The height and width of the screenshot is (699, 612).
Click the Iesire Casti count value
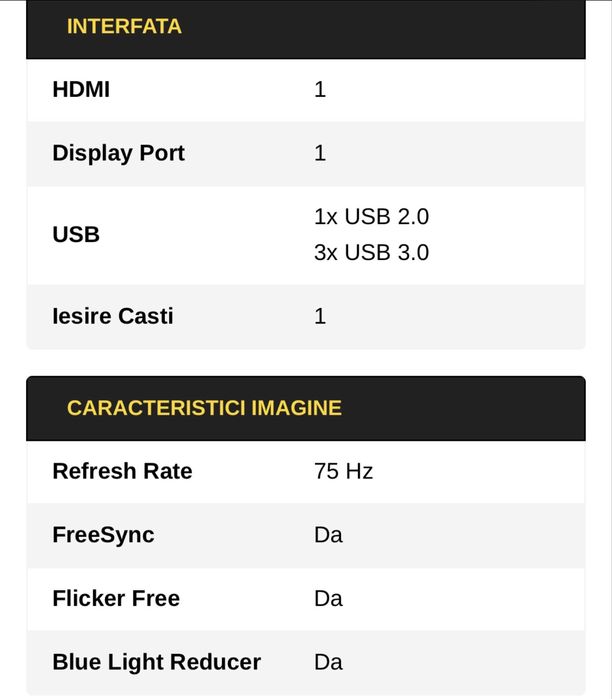(320, 317)
